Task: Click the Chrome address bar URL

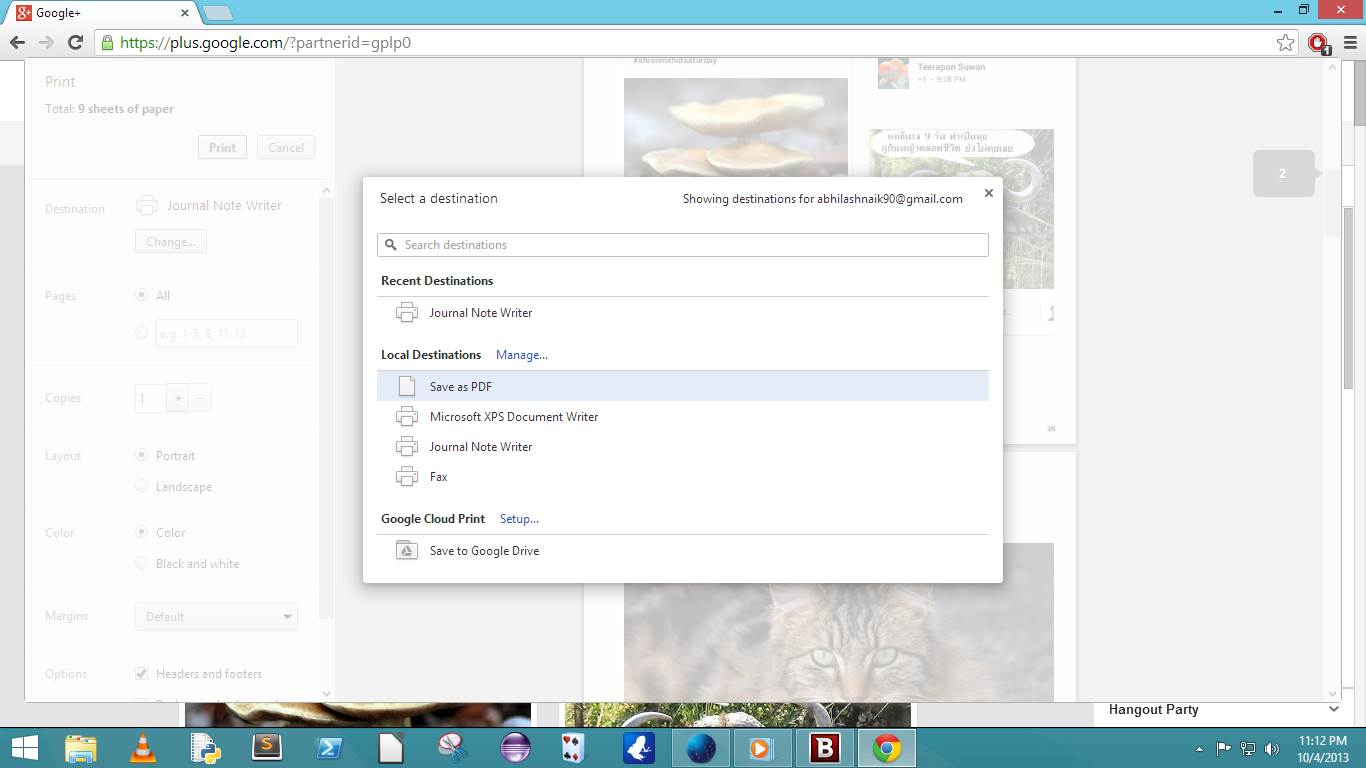Action: (266, 43)
